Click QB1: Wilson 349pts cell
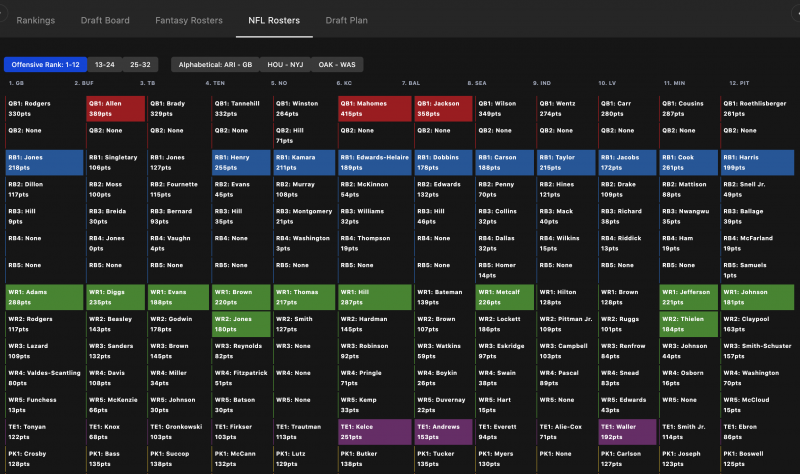The image size is (800, 474). pyautogui.click(x=505, y=109)
